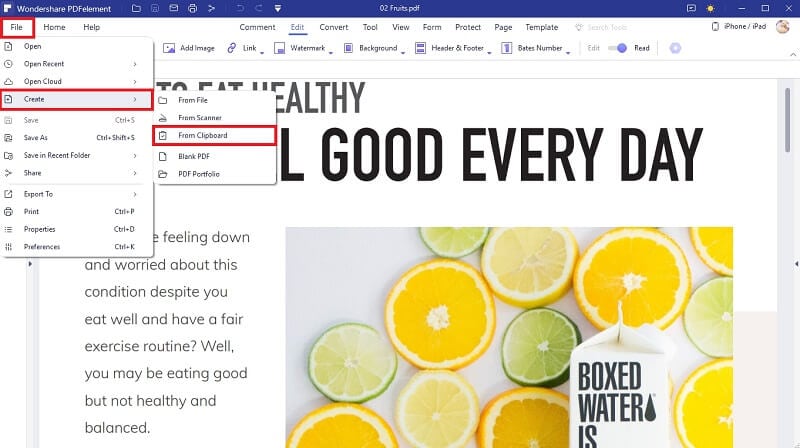The image size is (800, 448).
Task: Click the Bates Number icon
Action: click(507, 48)
